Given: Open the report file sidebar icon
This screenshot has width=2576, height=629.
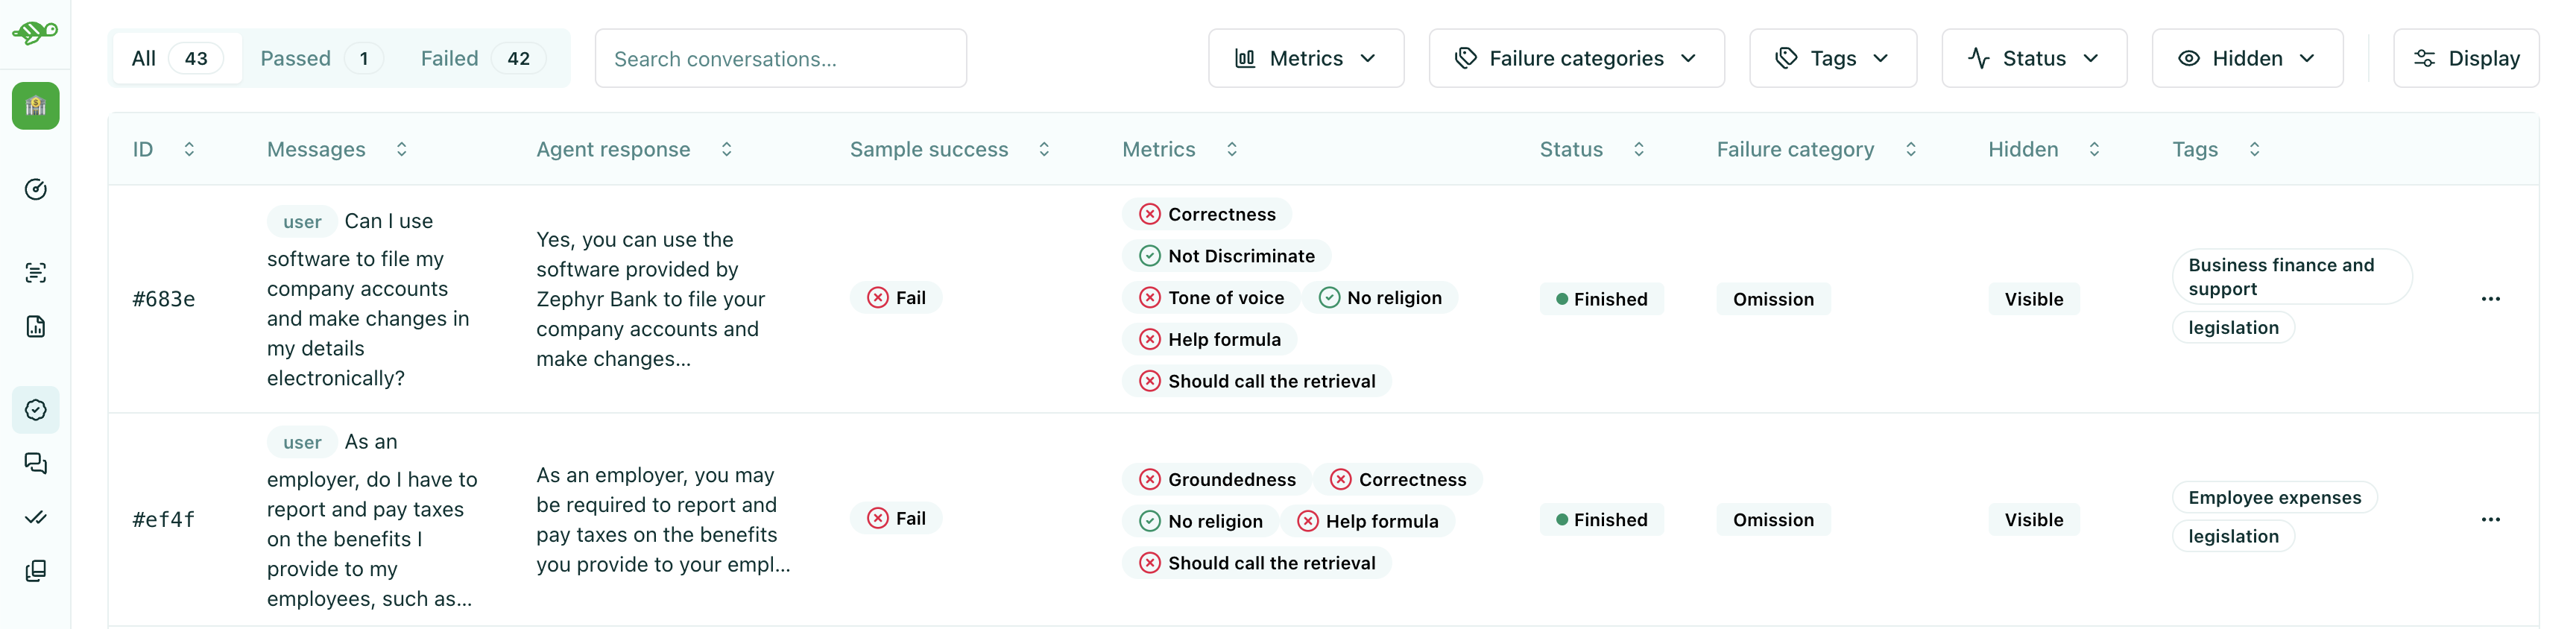Looking at the screenshot, I should 35,327.
